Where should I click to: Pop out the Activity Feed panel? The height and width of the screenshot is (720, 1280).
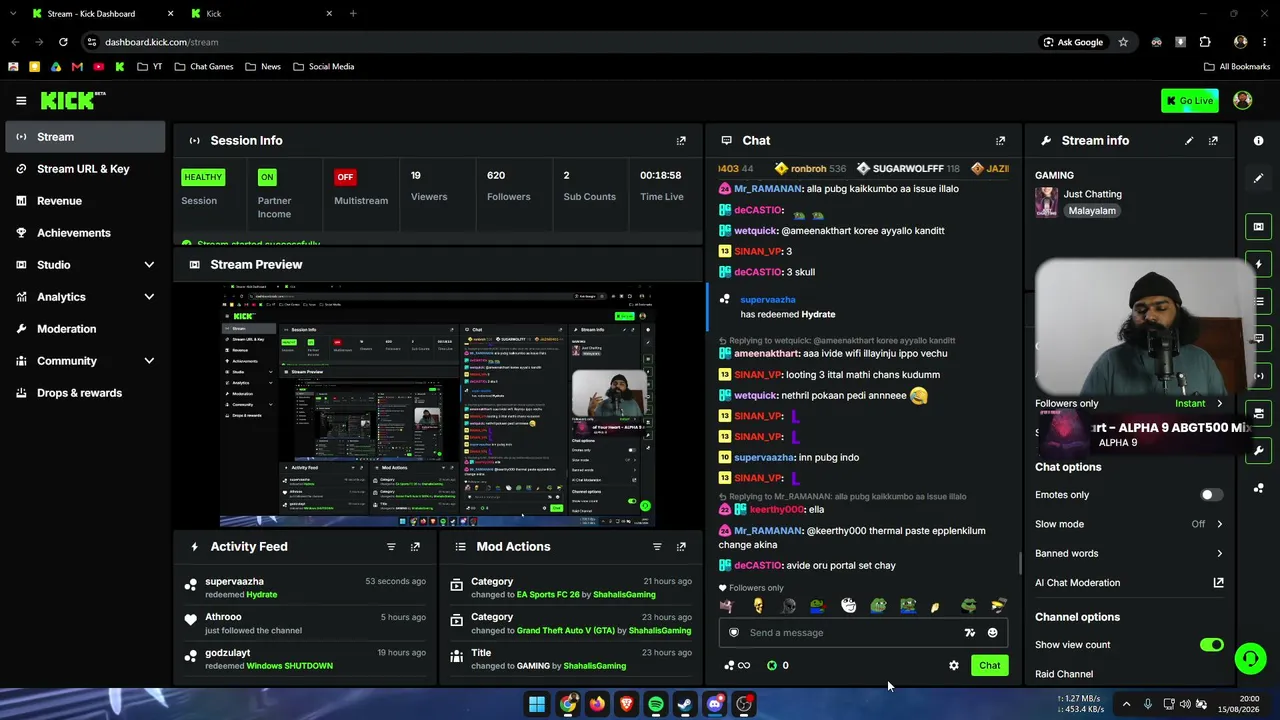point(415,547)
